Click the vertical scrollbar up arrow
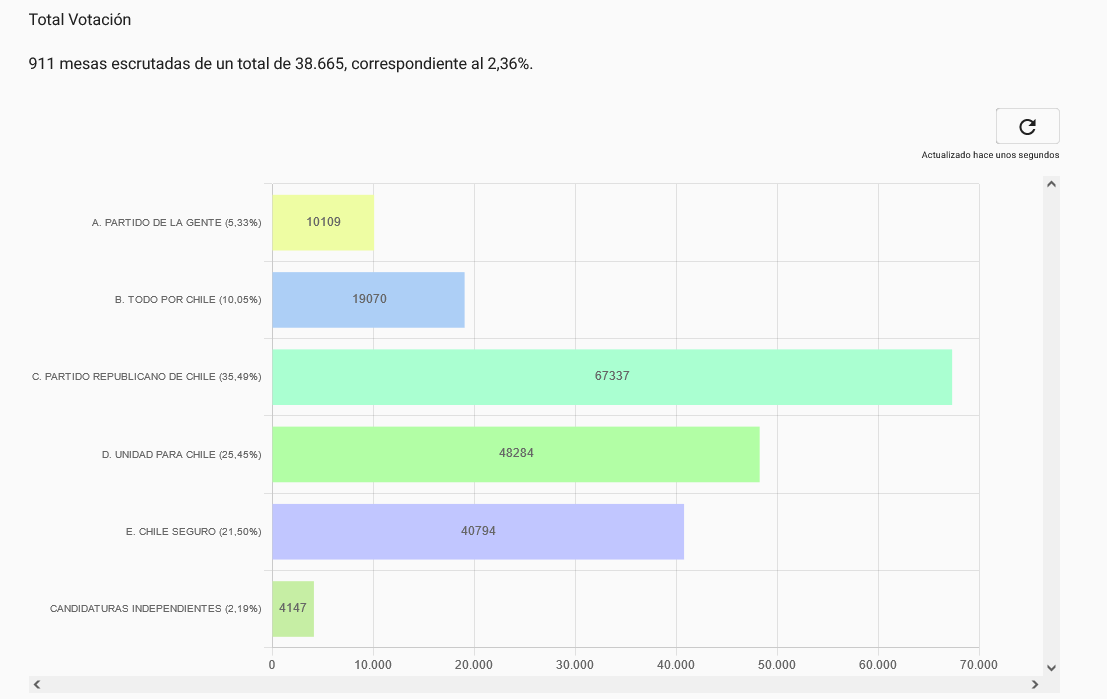Viewport: 1107px width, 699px height. click(1051, 184)
